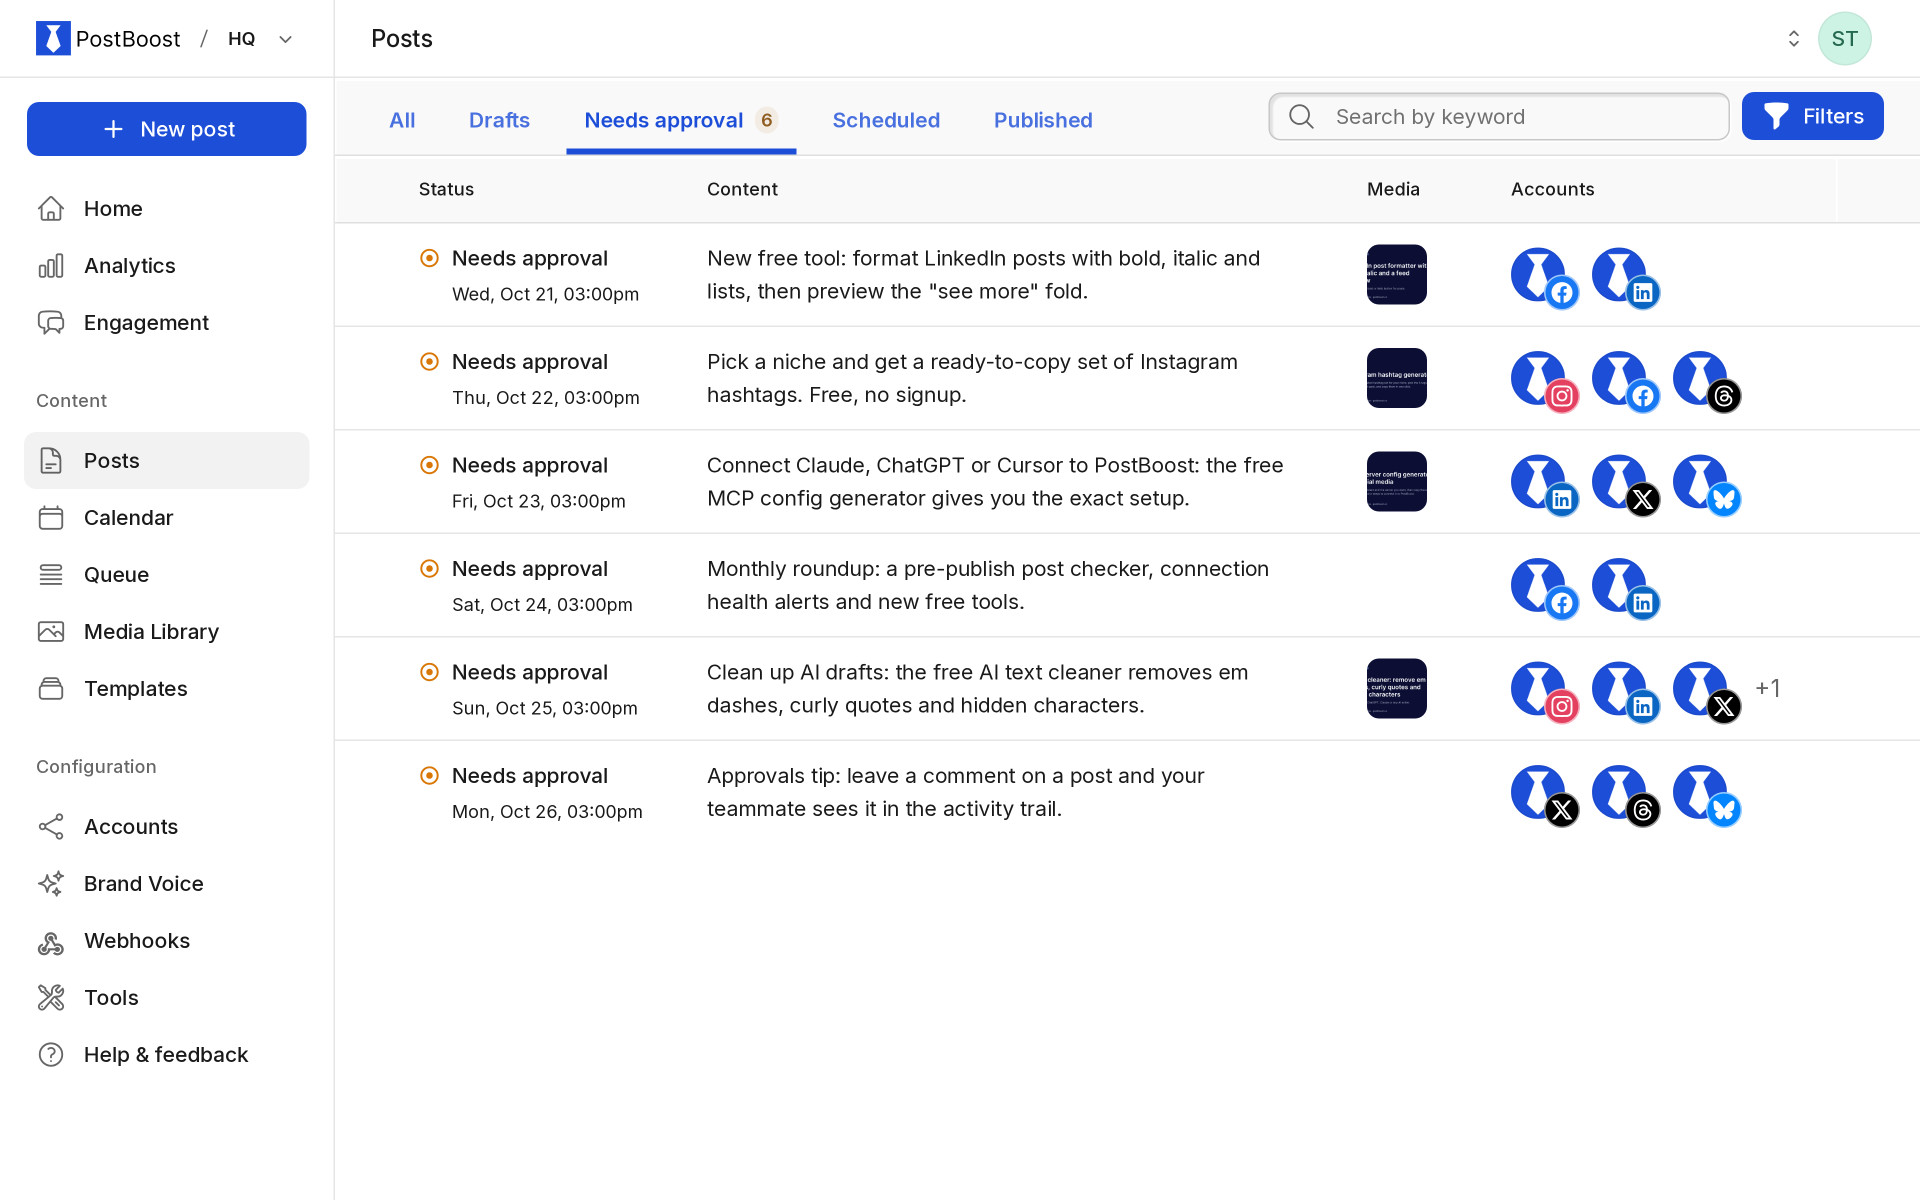Open Brand Voice sparkles icon
This screenshot has width=1920, height=1200.
tap(51, 883)
